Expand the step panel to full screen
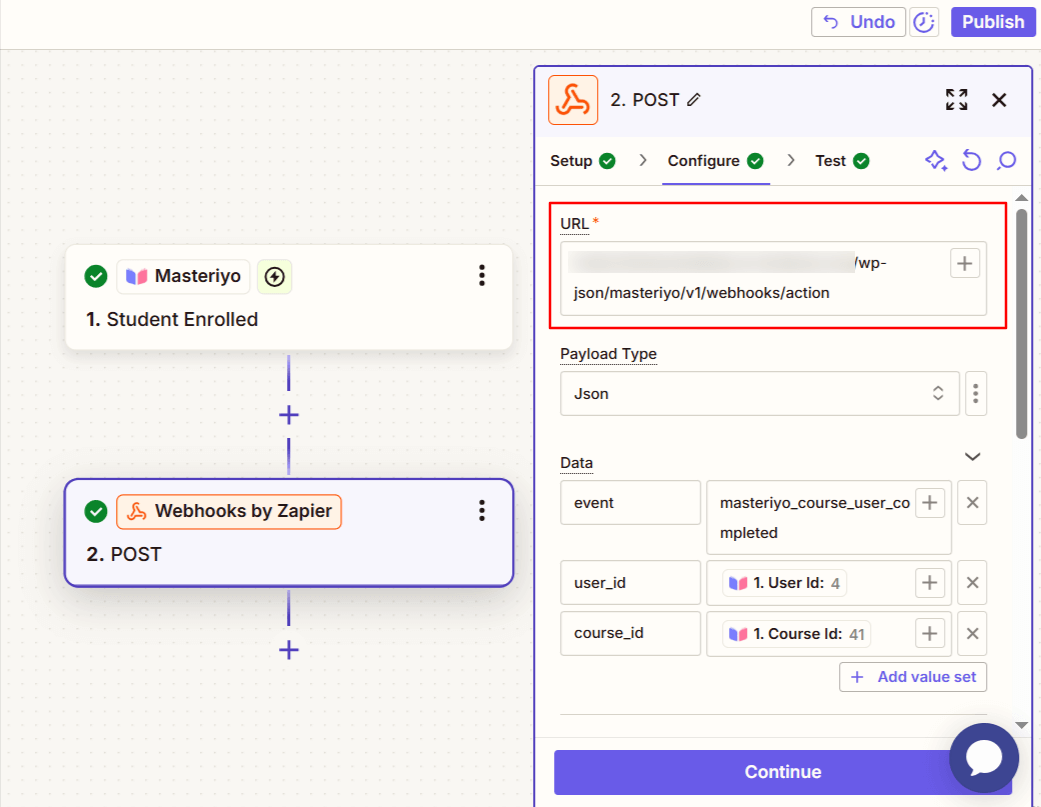This screenshot has width=1041, height=807. click(957, 100)
